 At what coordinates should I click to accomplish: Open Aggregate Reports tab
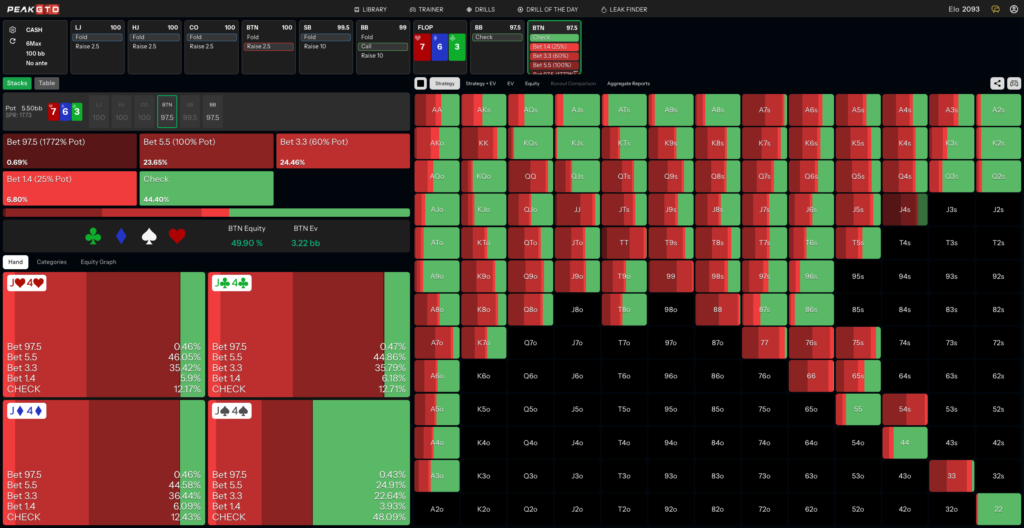tap(628, 84)
